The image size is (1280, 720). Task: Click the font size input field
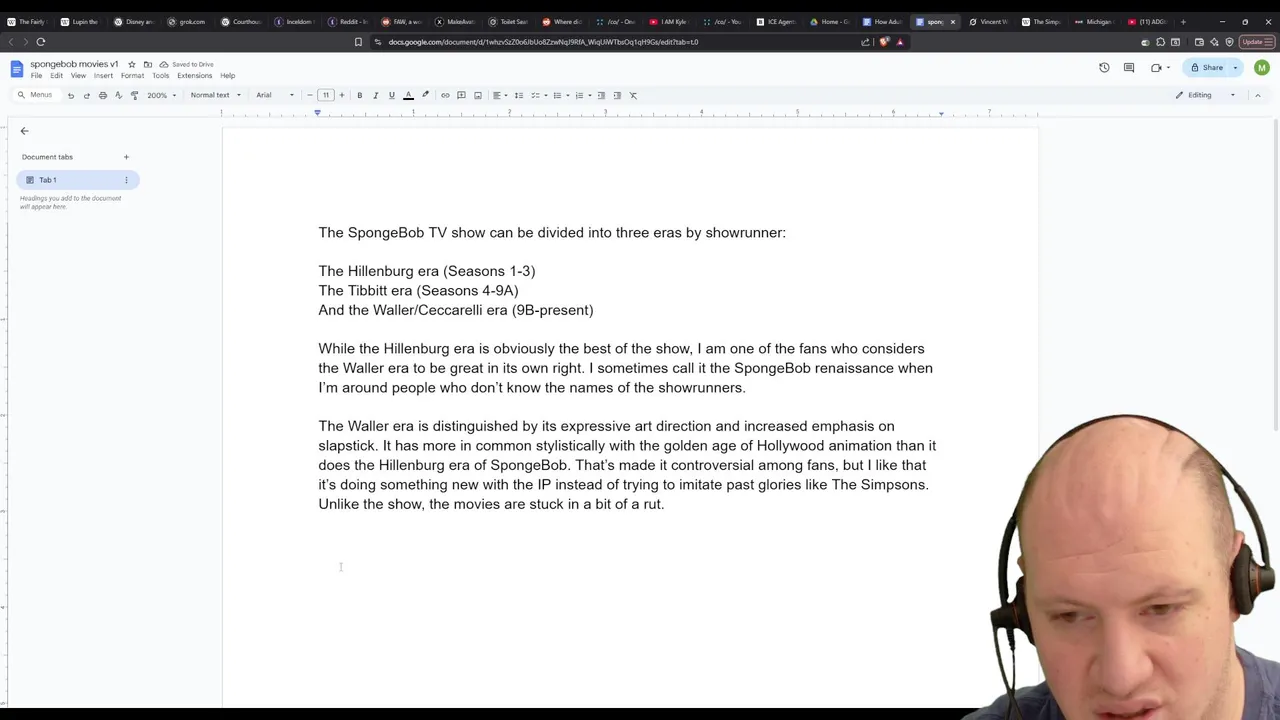point(325,95)
